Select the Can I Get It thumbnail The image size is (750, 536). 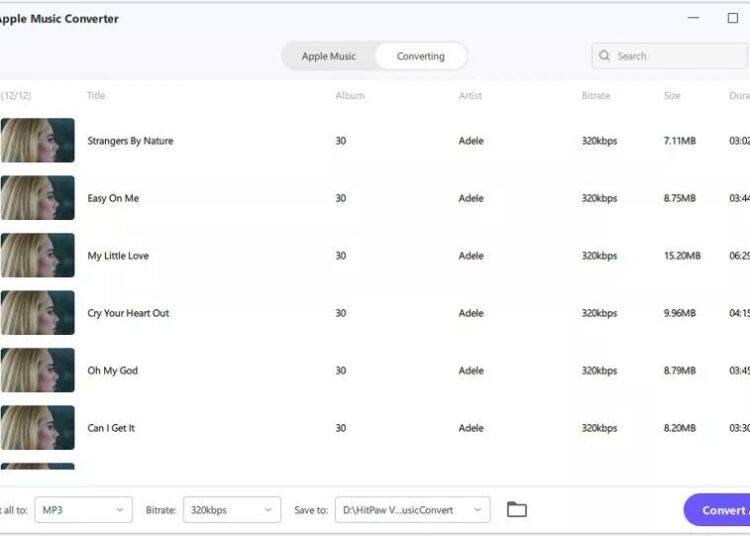tap(37, 427)
